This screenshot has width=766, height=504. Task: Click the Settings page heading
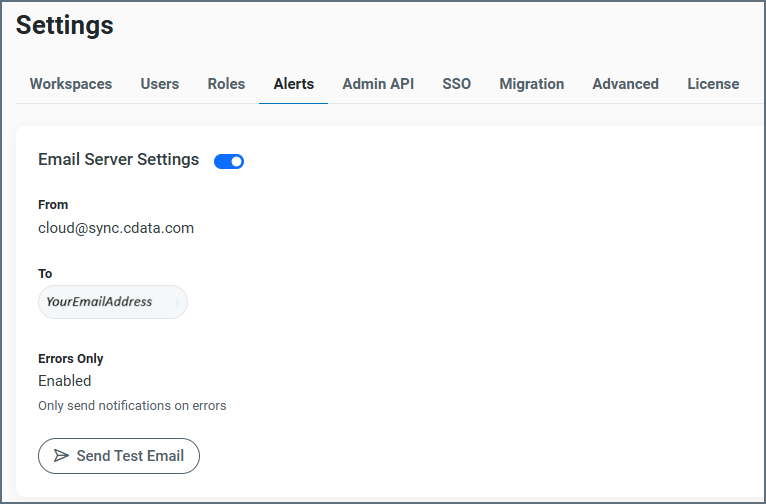(x=65, y=26)
